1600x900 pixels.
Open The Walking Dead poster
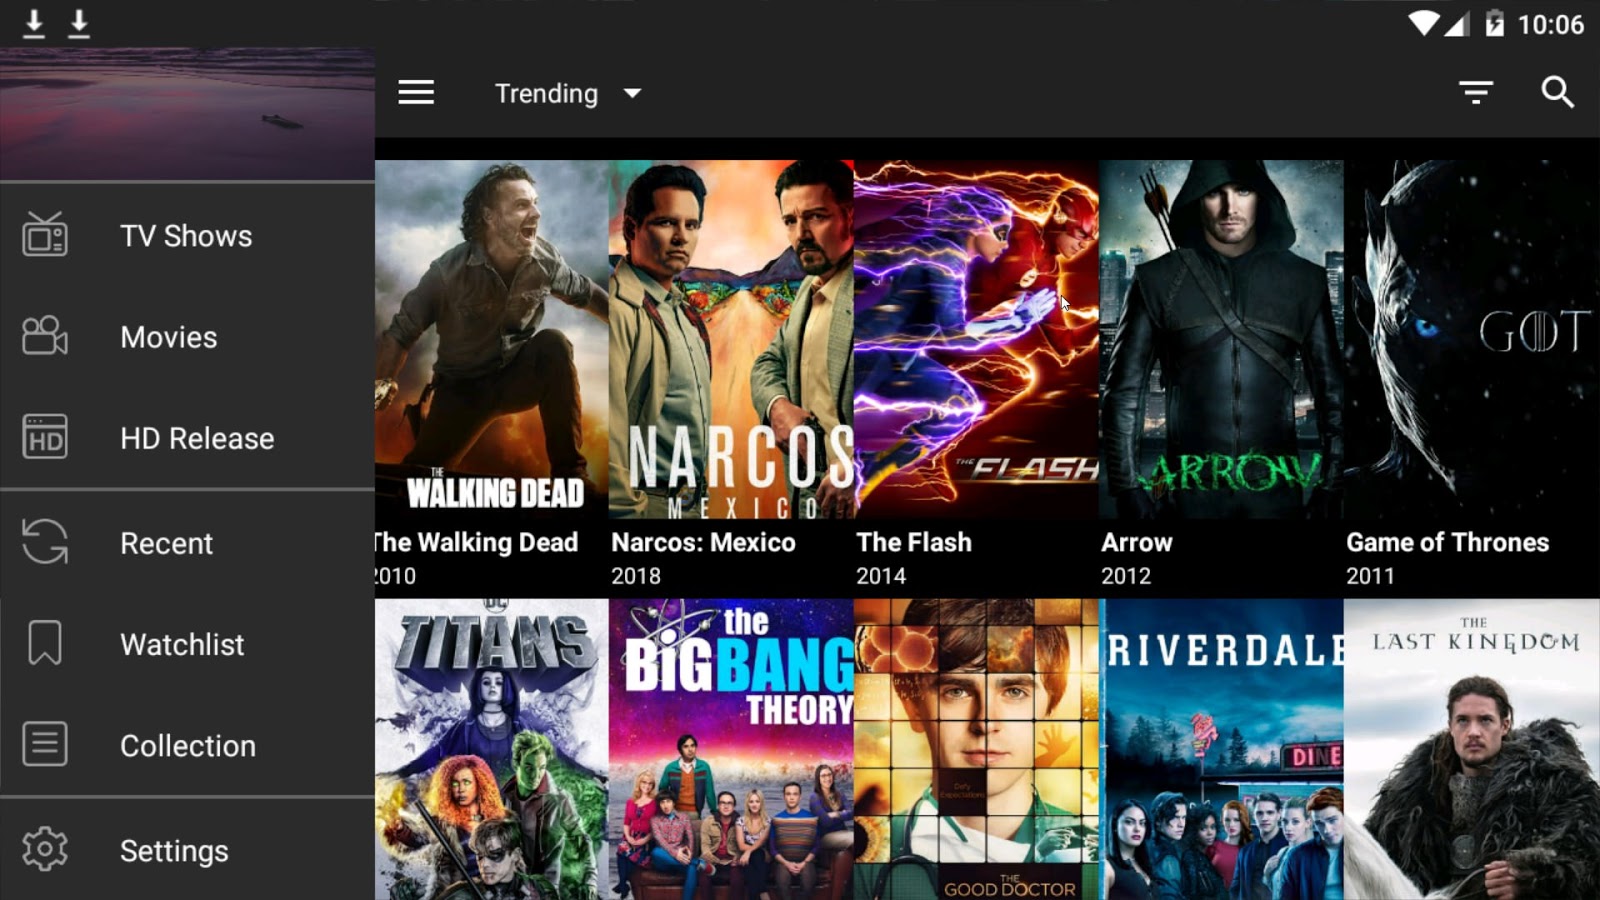tap(492, 339)
